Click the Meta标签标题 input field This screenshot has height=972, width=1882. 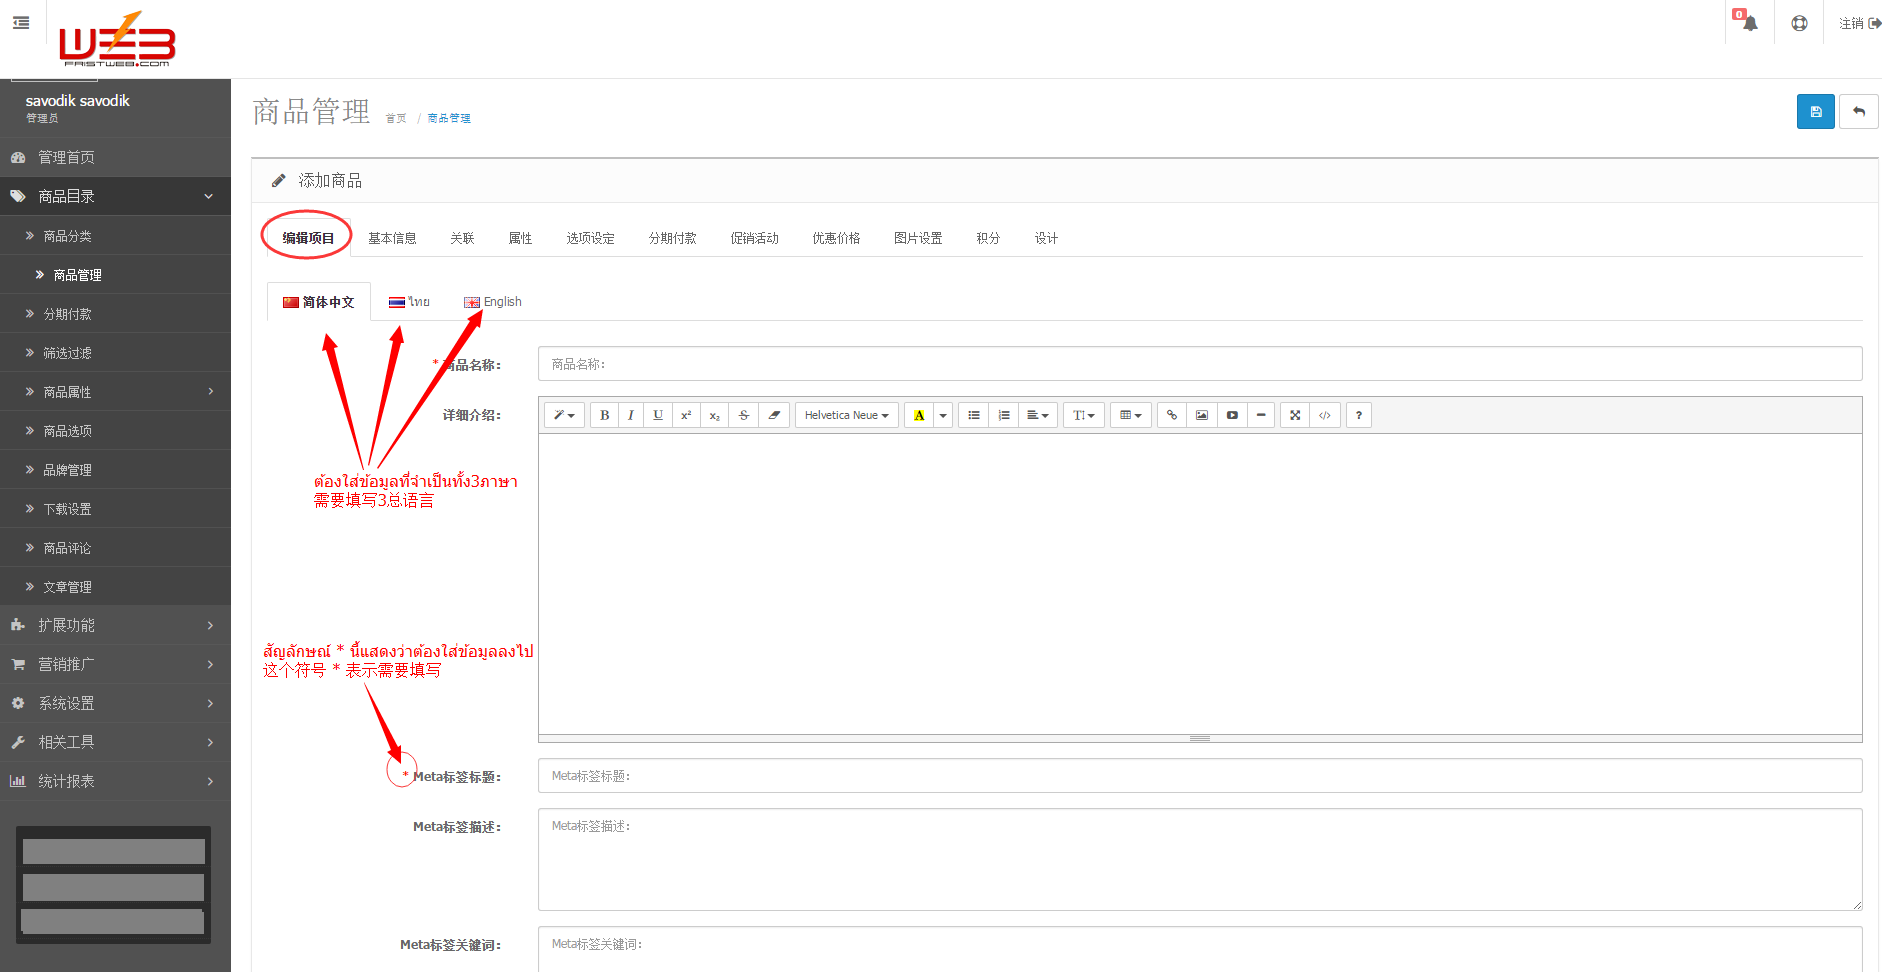1200,776
